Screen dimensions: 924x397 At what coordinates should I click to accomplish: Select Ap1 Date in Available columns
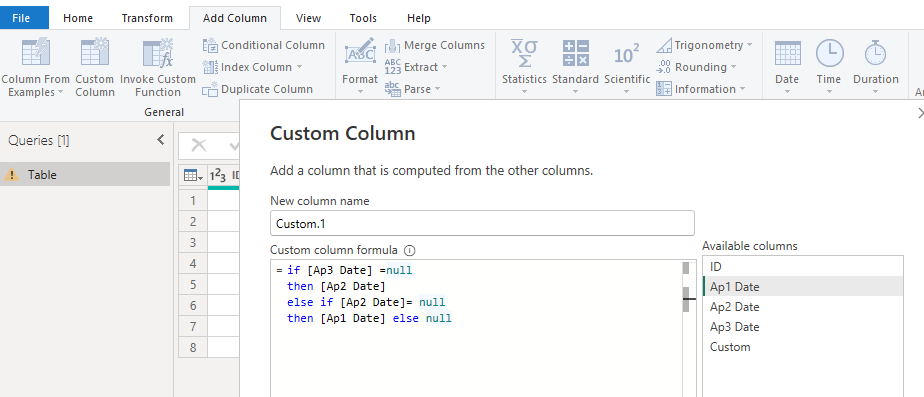[803, 287]
